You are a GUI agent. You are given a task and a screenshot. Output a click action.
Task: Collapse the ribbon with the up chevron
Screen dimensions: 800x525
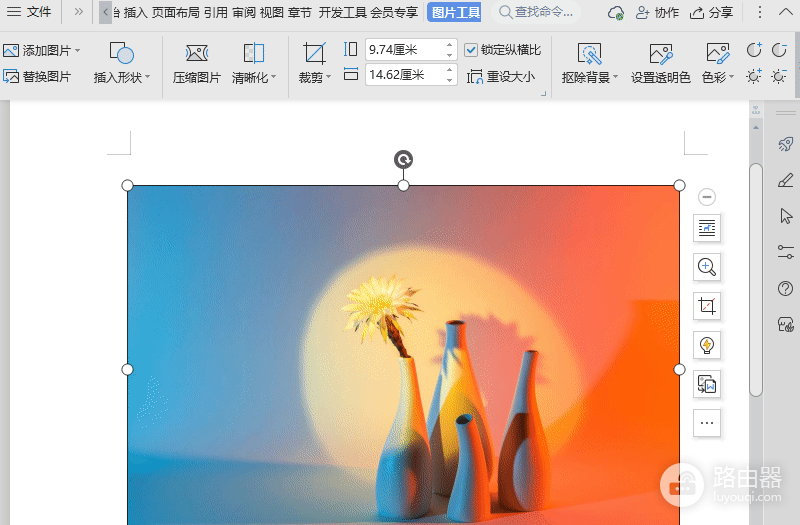(x=786, y=12)
